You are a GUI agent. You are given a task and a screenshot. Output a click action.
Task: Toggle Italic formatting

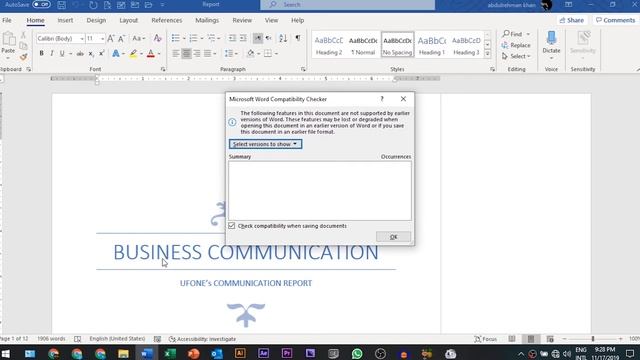52,53
